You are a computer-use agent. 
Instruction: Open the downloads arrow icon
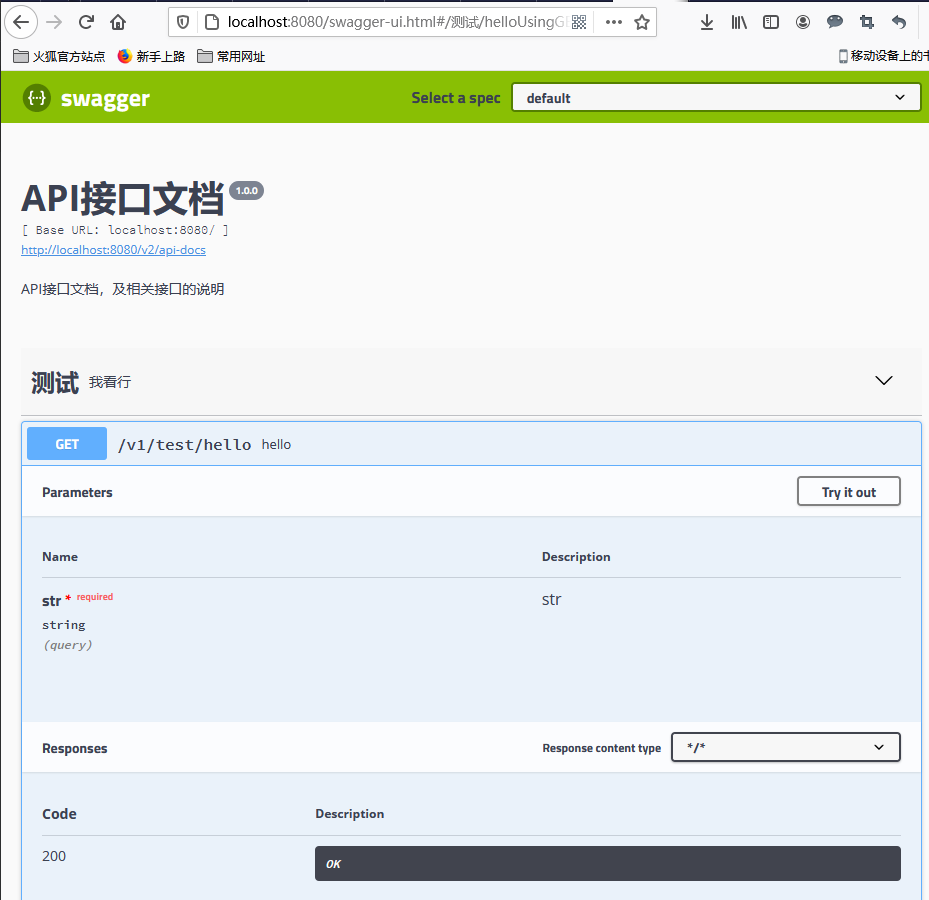click(706, 23)
